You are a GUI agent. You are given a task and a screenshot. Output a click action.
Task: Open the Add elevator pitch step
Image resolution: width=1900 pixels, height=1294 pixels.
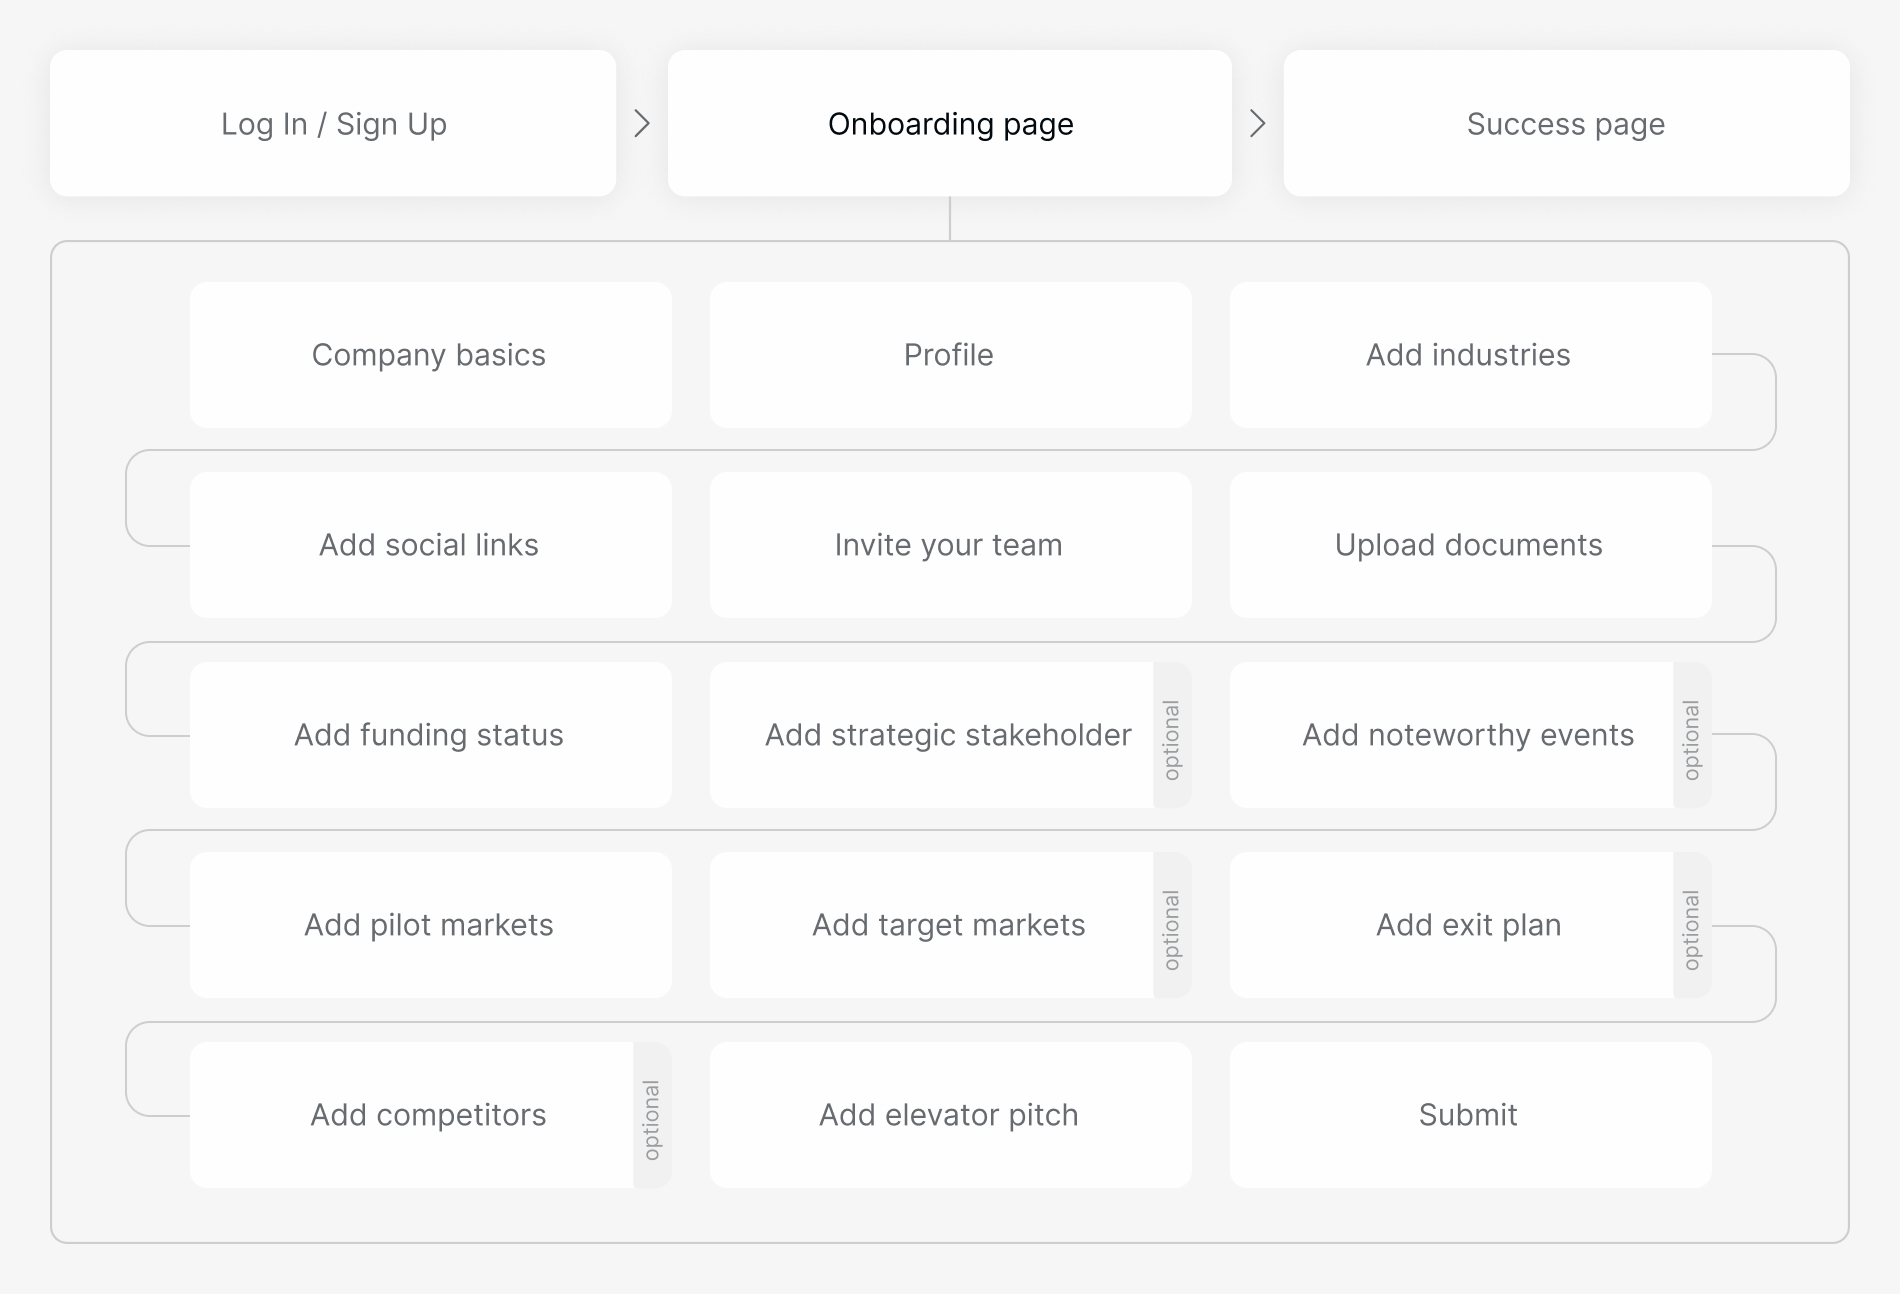pos(950,1115)
